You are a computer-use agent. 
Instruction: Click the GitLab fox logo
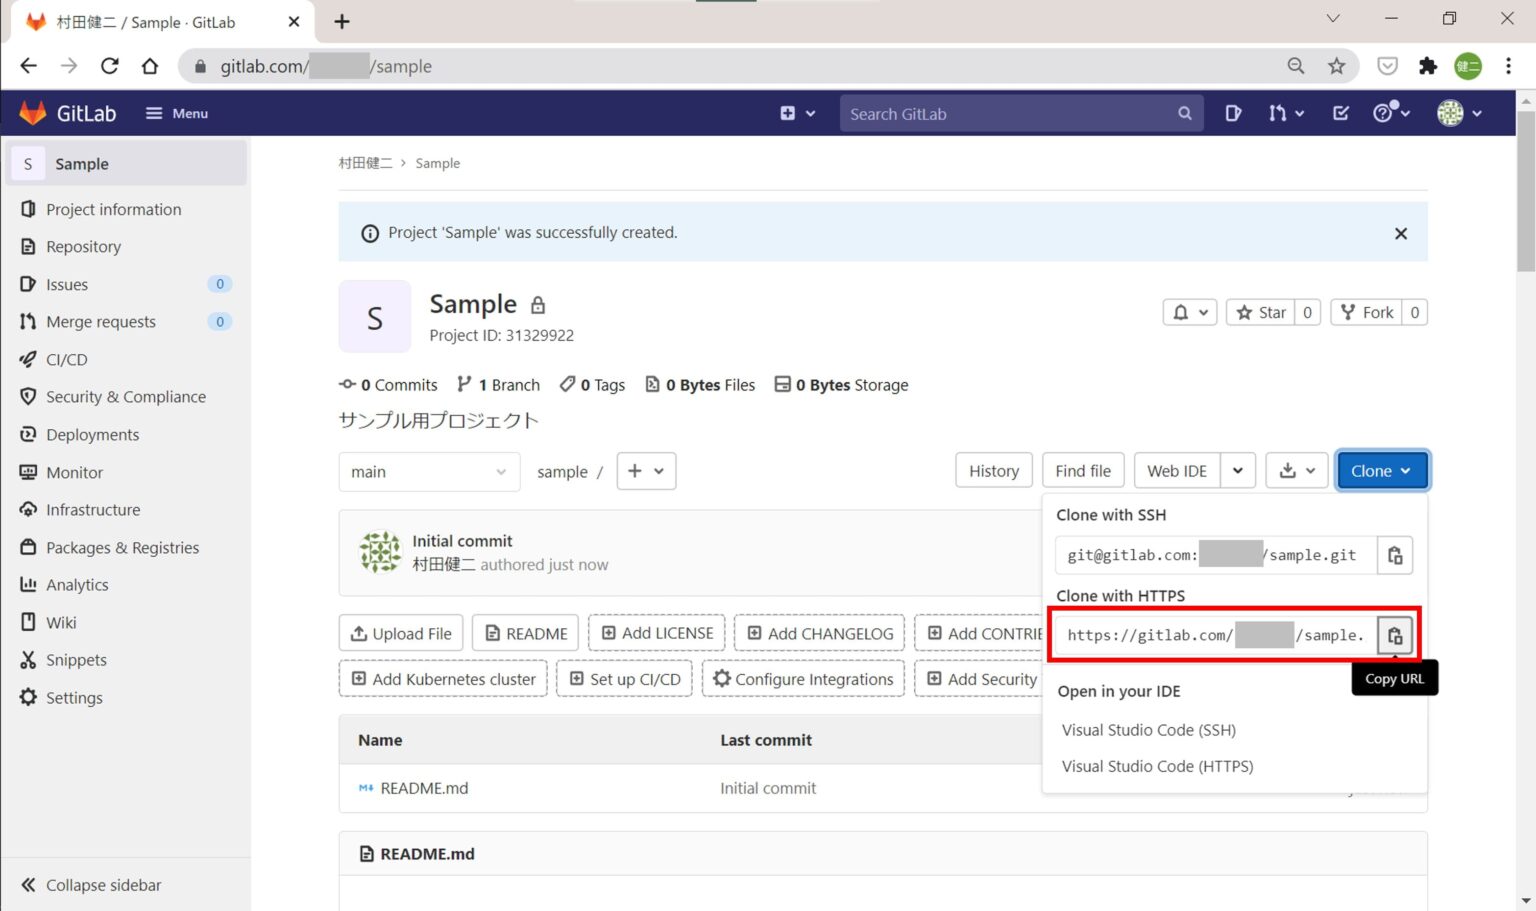coord(33,112)
